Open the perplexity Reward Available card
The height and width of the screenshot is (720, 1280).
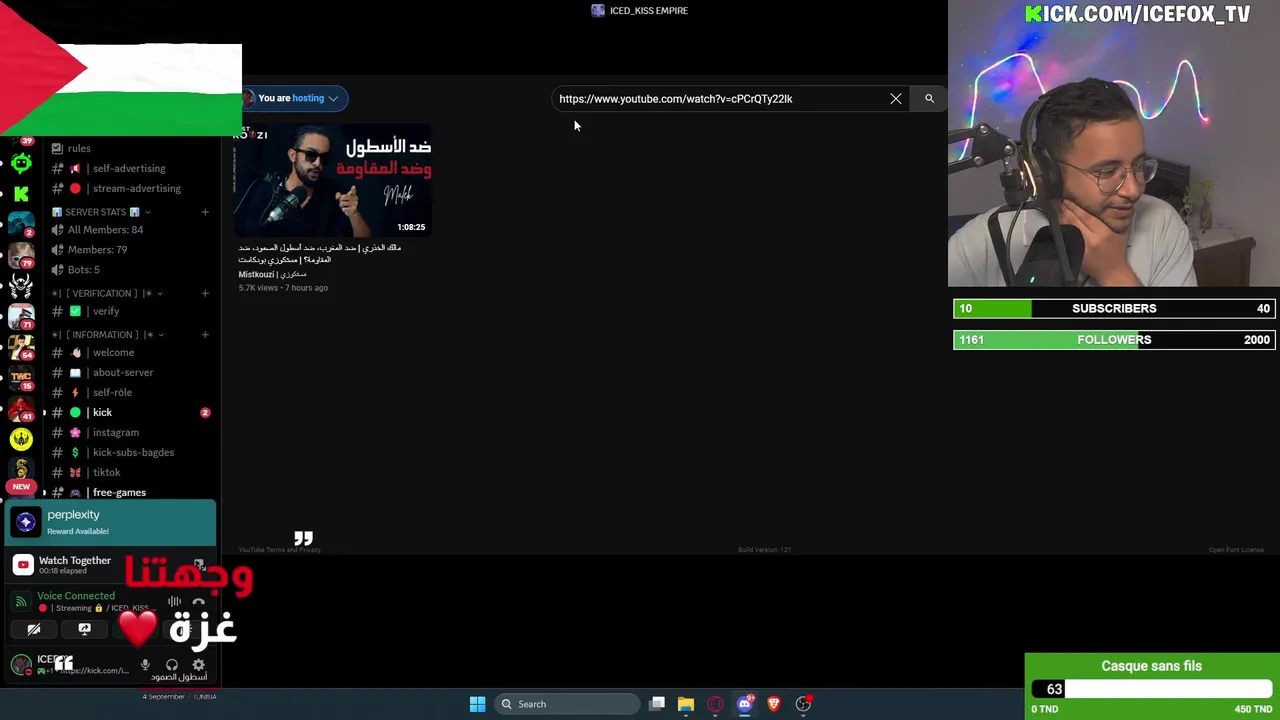pos(111,522)
